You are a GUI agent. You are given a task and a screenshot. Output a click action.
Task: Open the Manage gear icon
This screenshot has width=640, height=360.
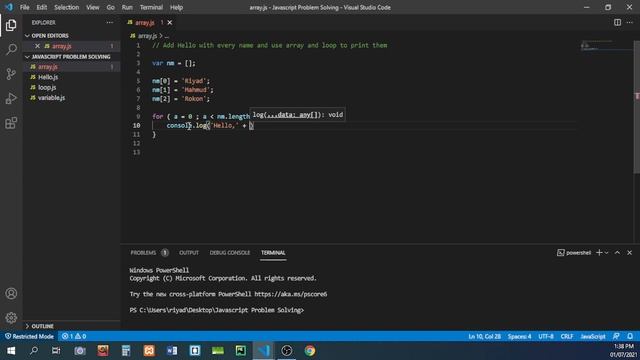pyautogui.click(x=11, y=318)
